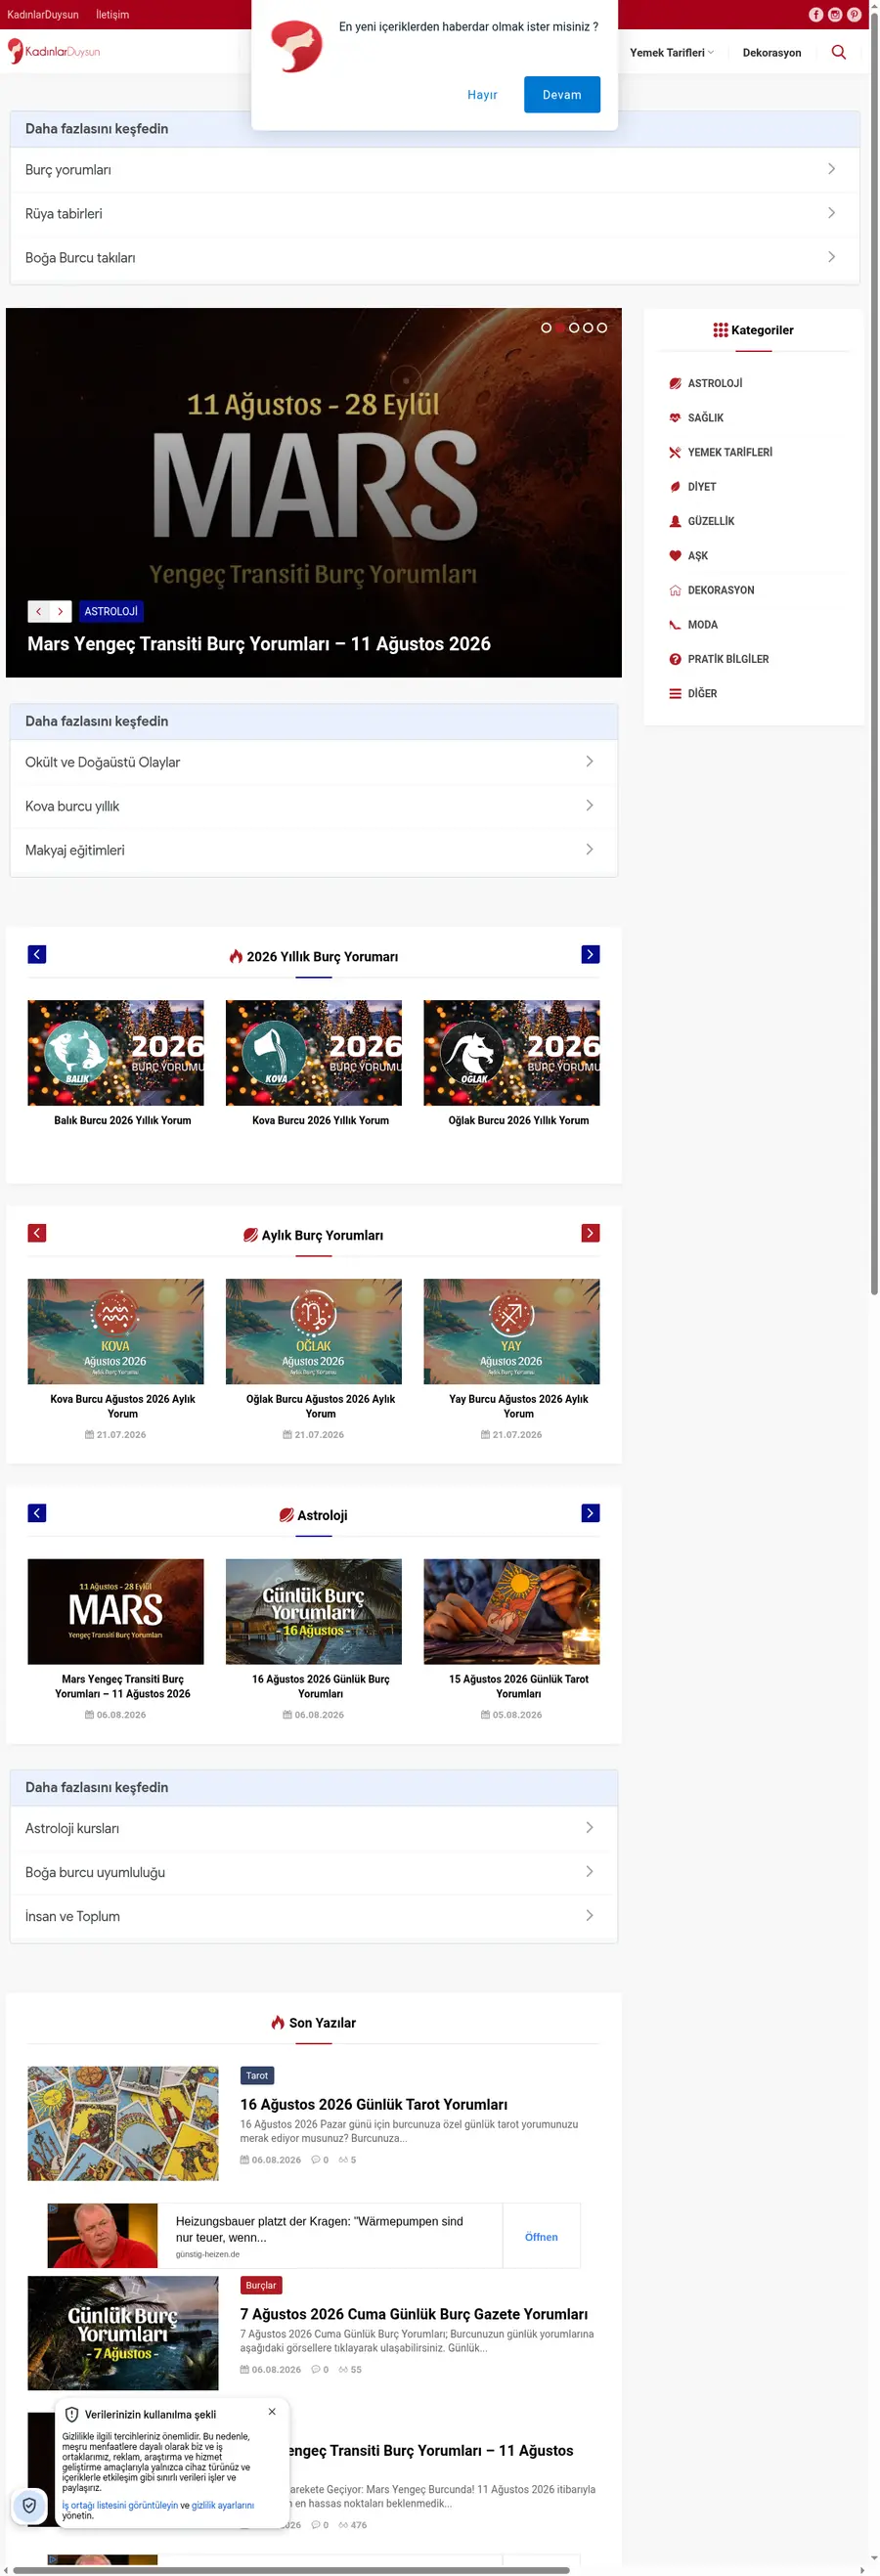Viewport: 880px width, 2576px height.
Task: Select first slider dot on banner
Action: [546, 327]
